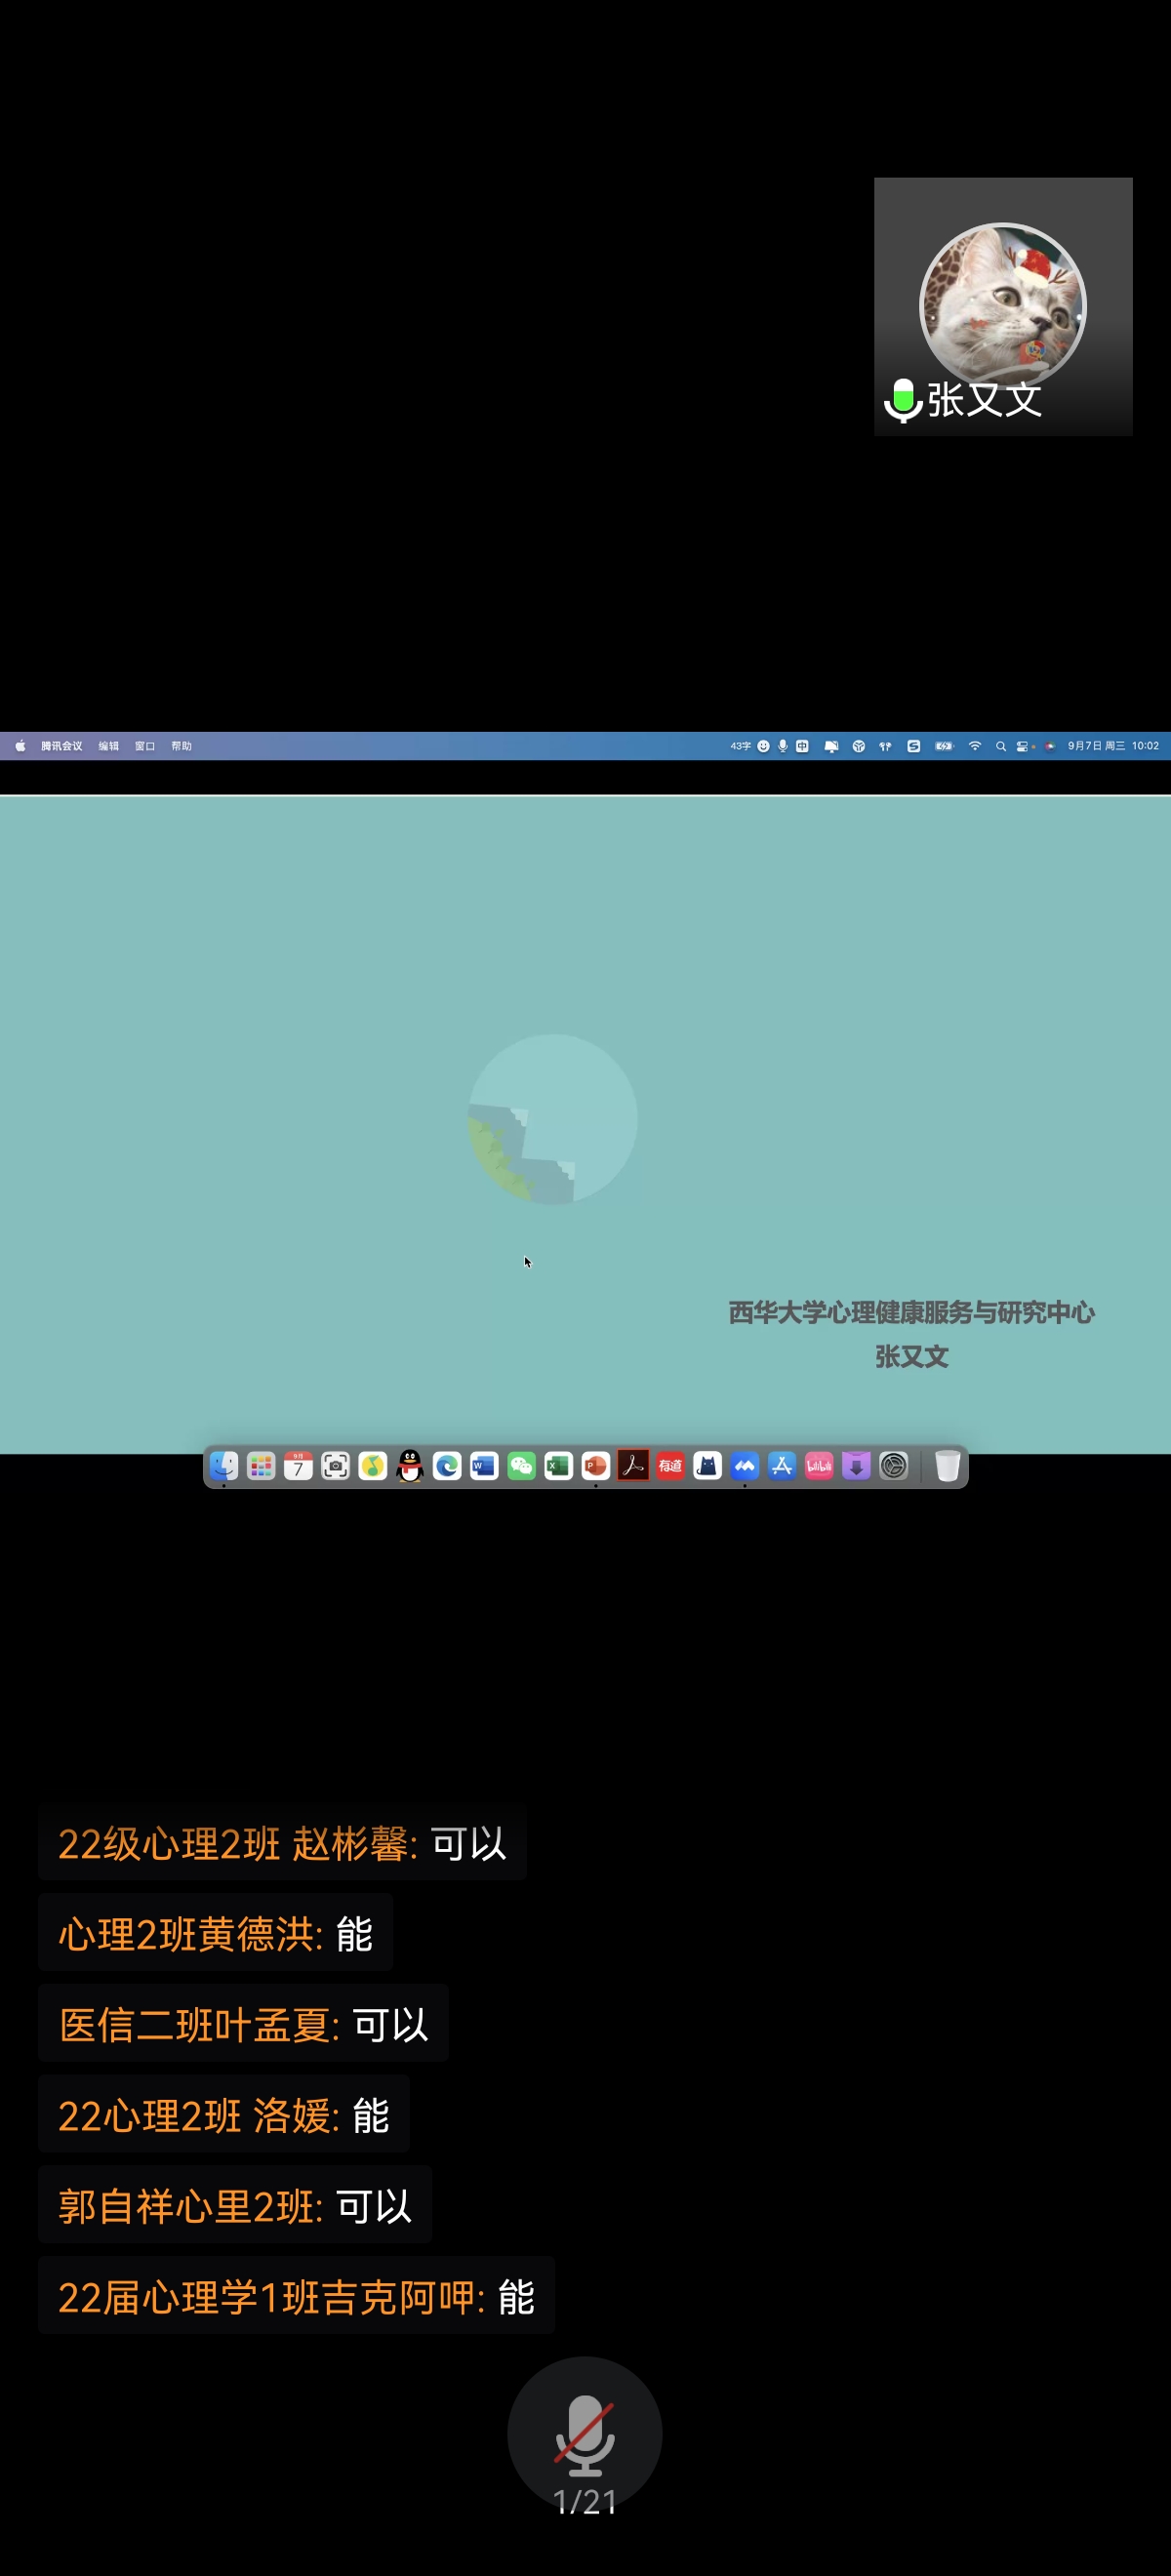Click the 22级心理2班 赵彬馨 chat message

282,1844
